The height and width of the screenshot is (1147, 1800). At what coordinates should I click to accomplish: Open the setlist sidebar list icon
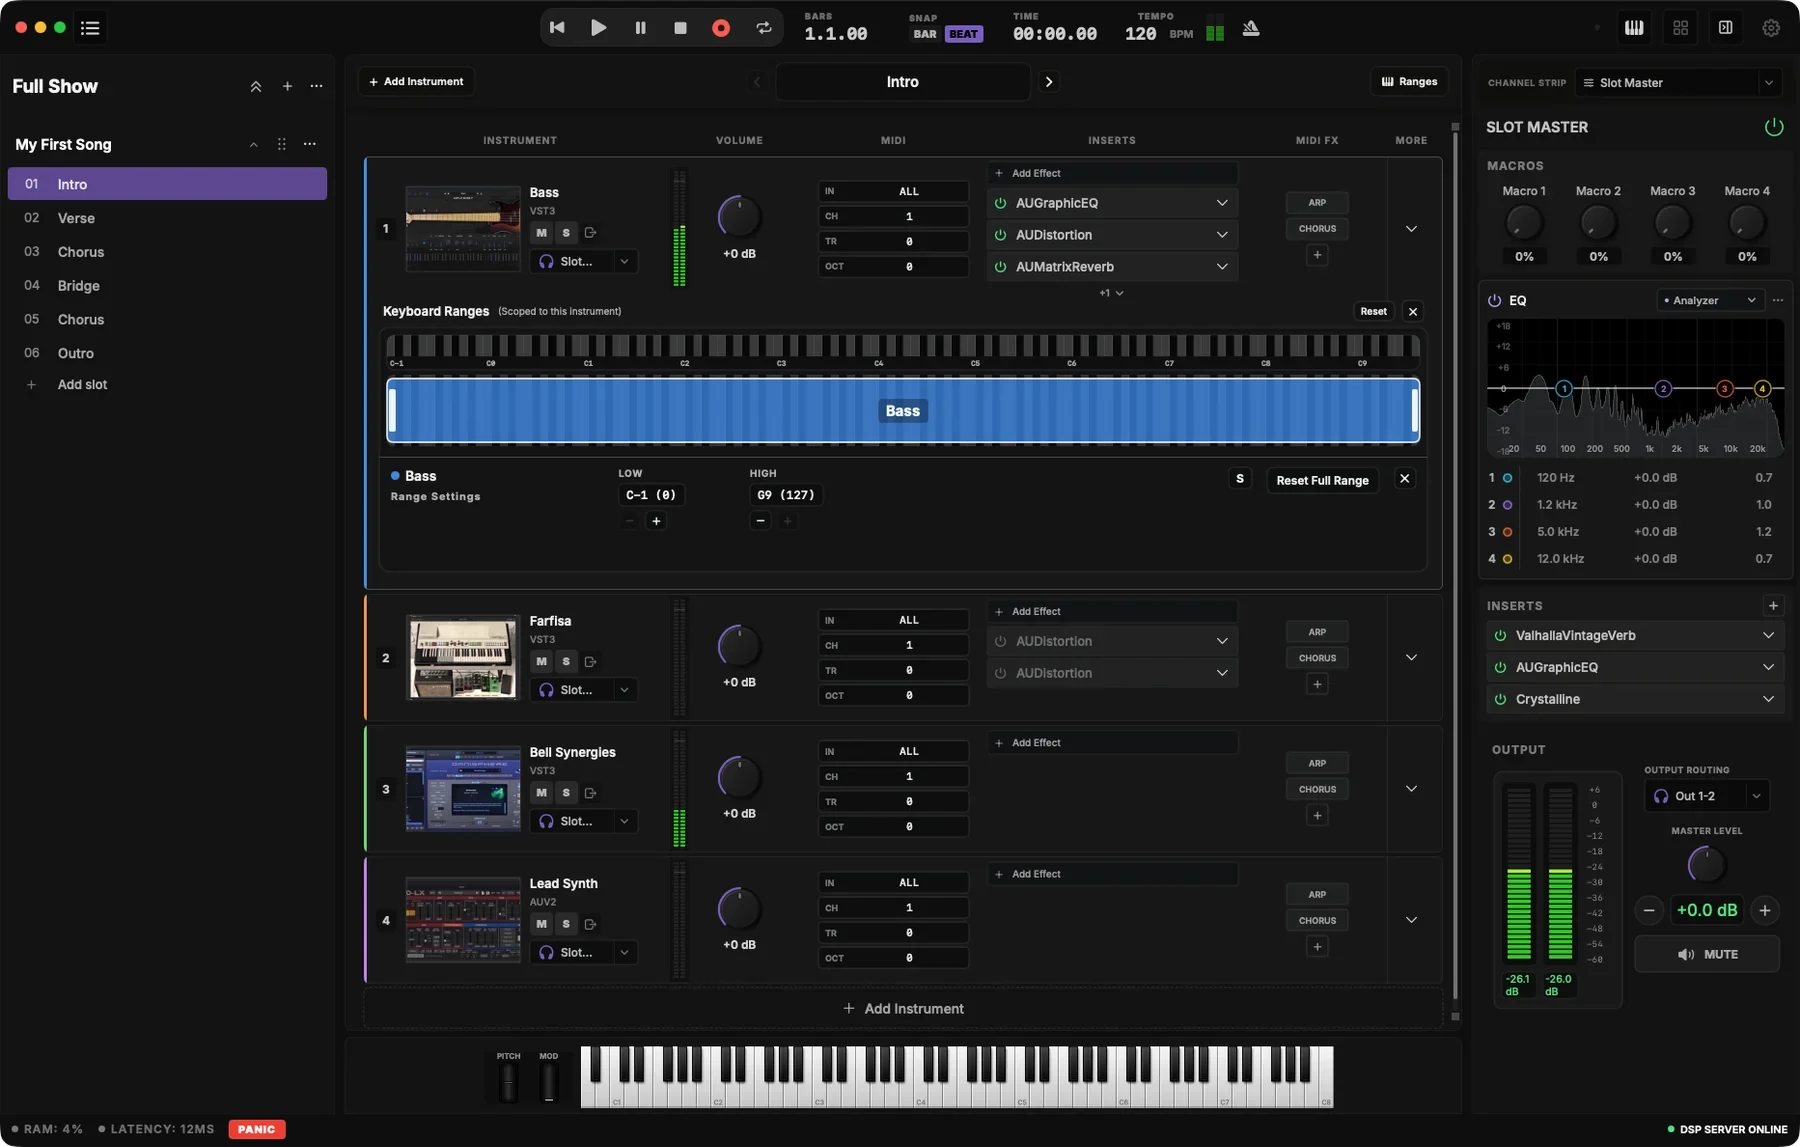(90, 28)
